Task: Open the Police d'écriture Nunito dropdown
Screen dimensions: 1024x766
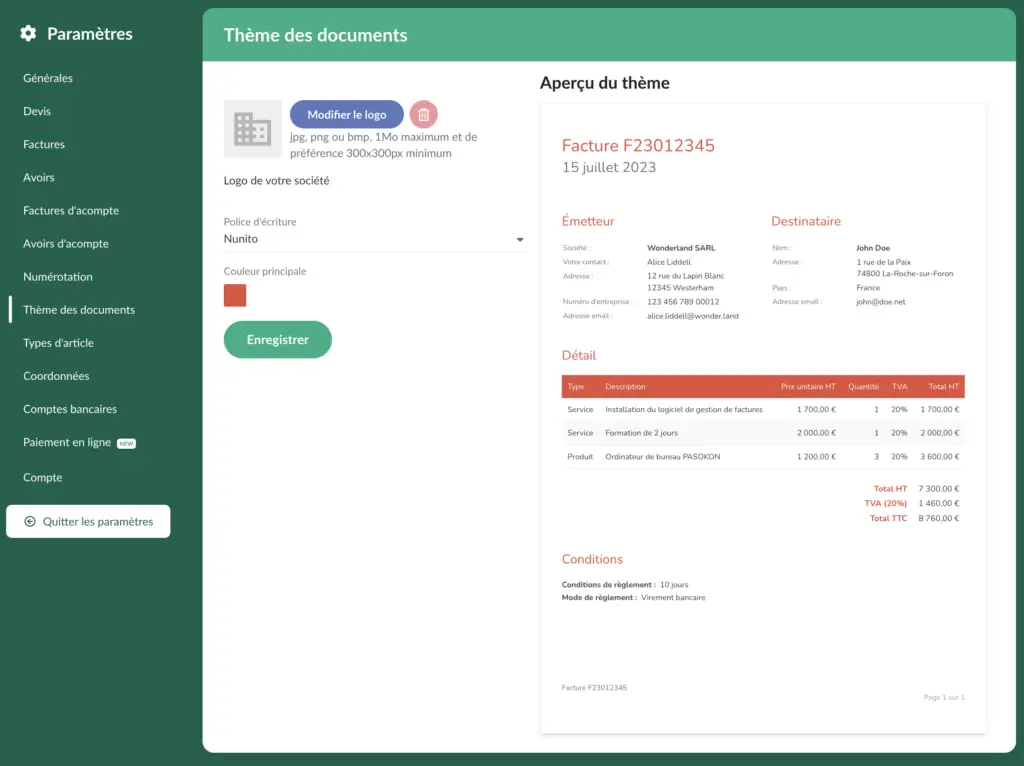Action: [x=374, y=239]
